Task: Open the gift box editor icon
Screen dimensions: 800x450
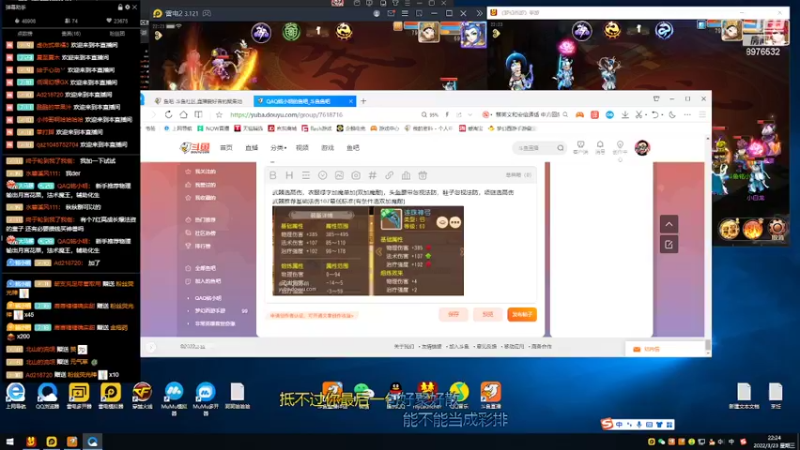Action: coord(422,176)
